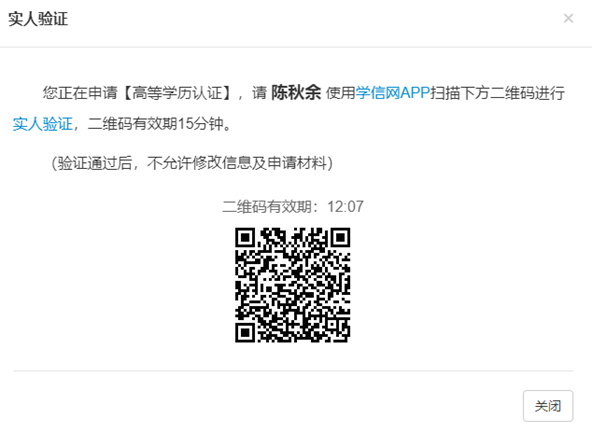Screen dimensions: 593x433
Task: Click the 扫描下方二维码进行 text
Action: [498, 93]
